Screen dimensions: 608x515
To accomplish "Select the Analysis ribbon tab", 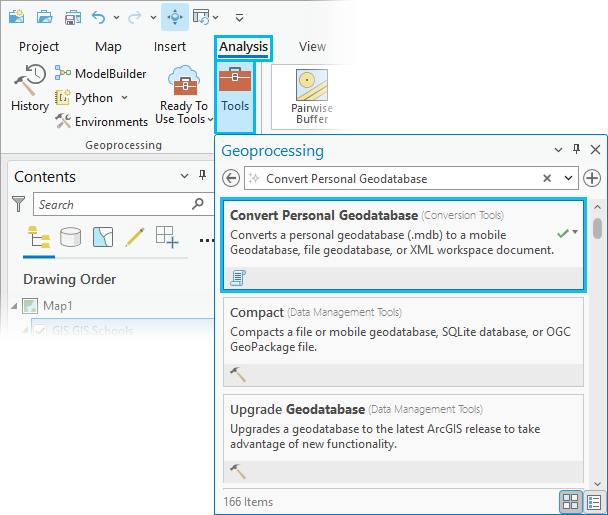I will coord(243,47).
